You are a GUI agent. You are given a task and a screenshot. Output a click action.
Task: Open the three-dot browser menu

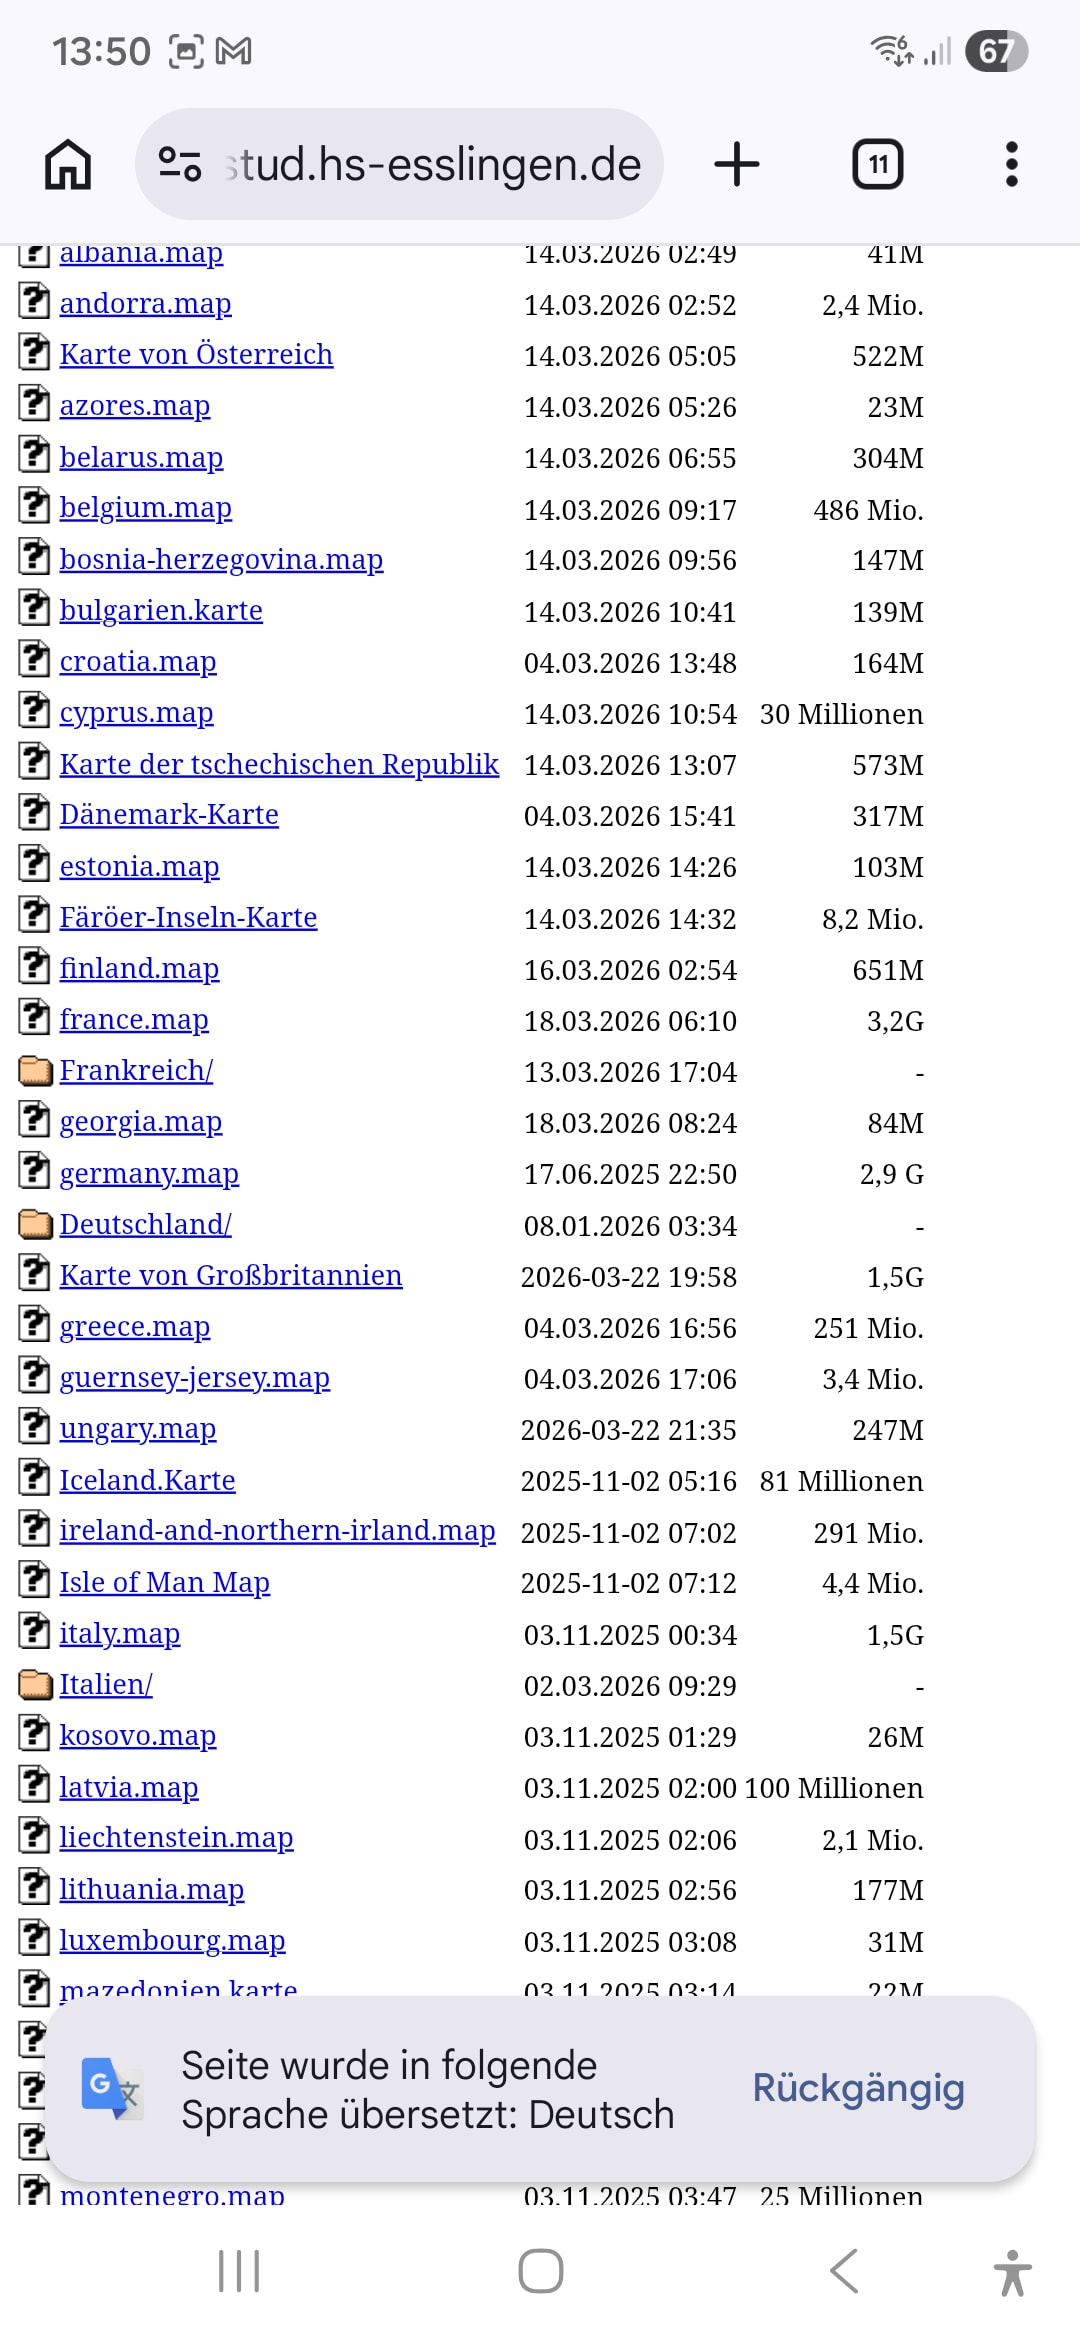pos(1011,164)
